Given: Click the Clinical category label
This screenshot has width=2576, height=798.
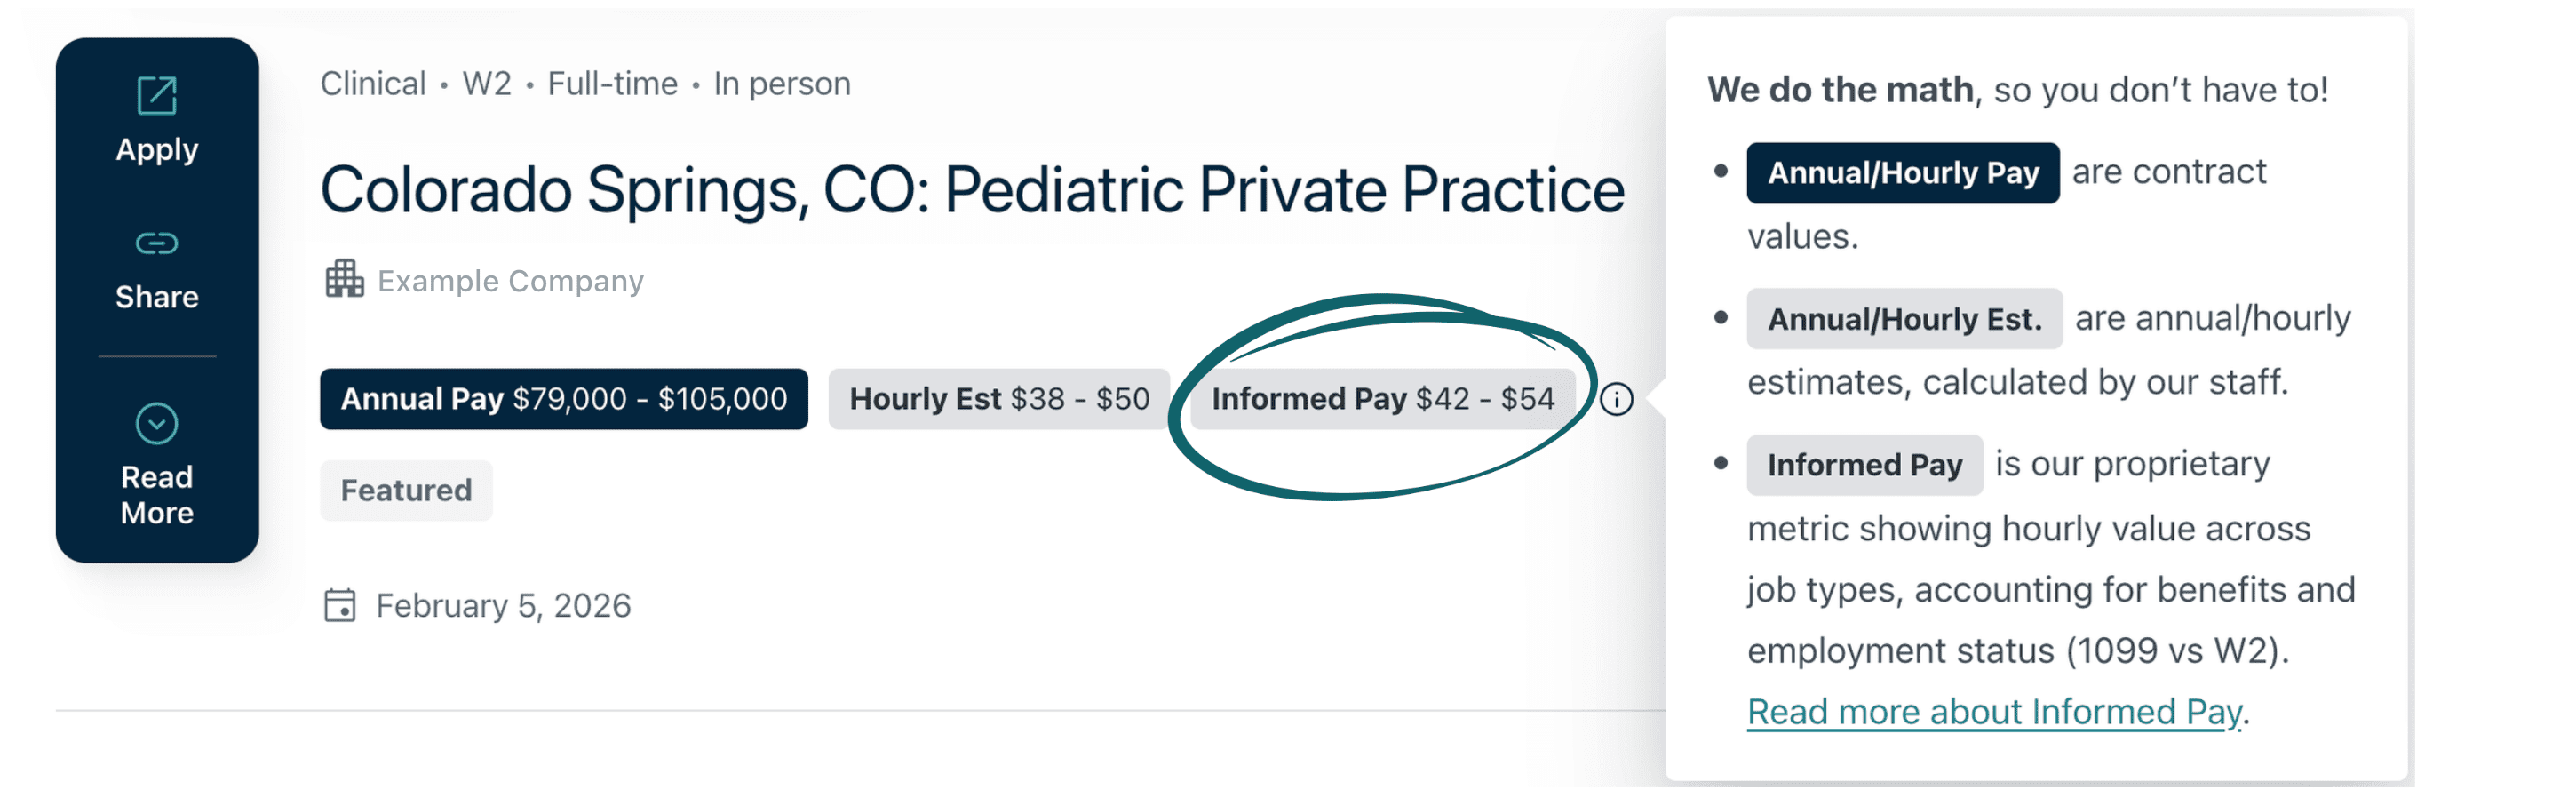Looking at the screenshot, I should (373, 84).
